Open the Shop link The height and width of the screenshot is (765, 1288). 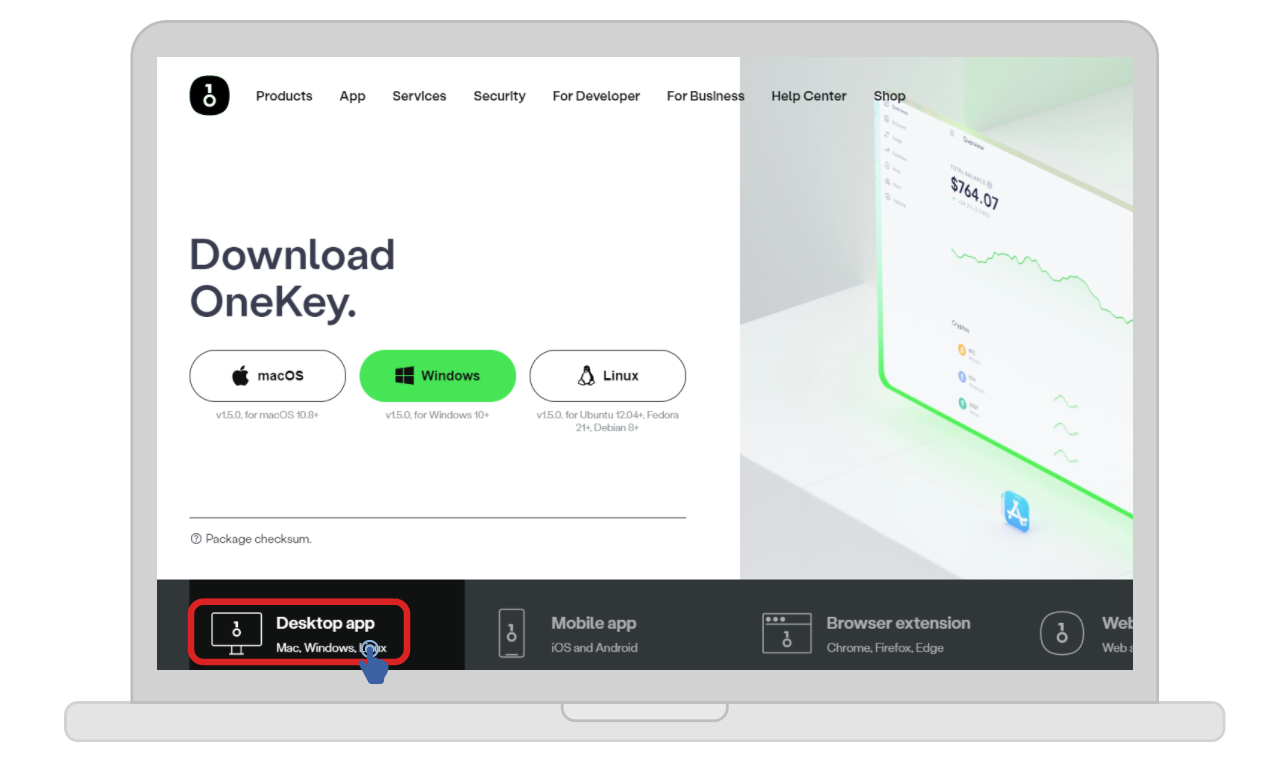889,96
